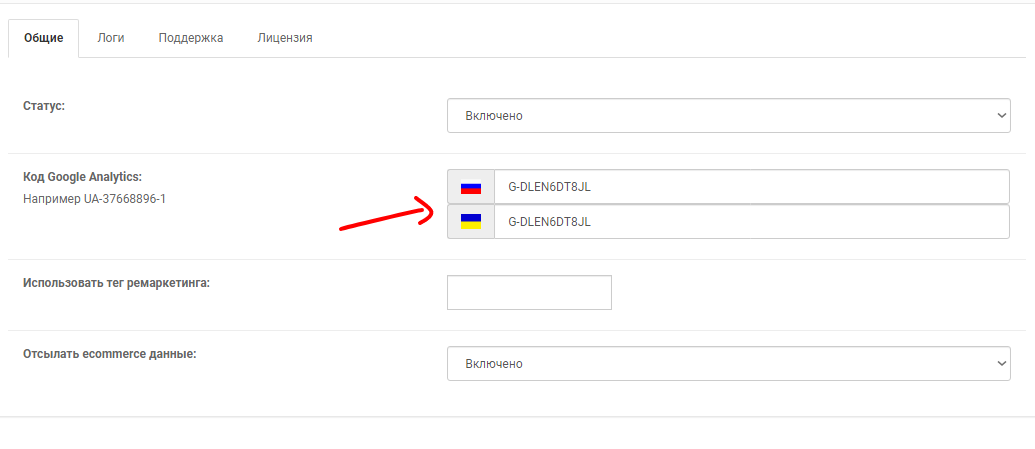The image size is (1035, 449).
Task: Click the chevron on ecommerce данные select
Action: tap(1000, 364)
